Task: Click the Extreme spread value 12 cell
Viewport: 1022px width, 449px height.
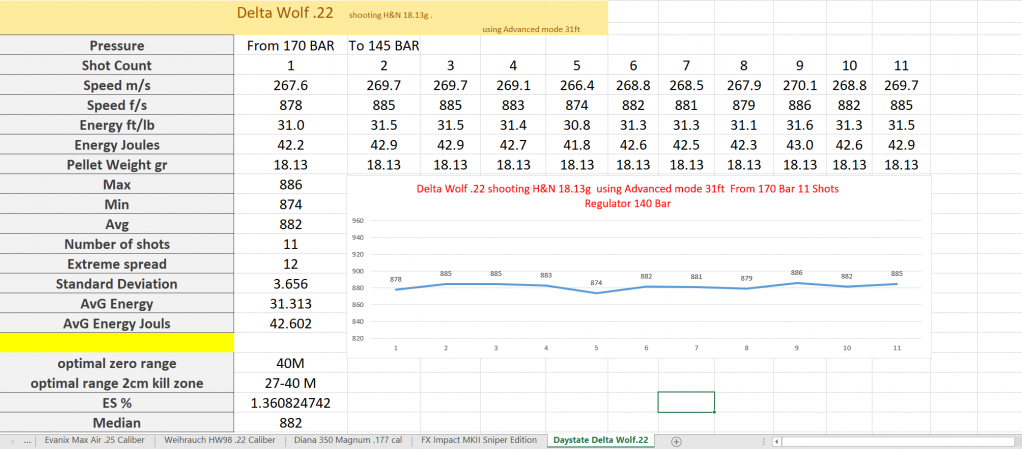Action: tap(291, 264)
